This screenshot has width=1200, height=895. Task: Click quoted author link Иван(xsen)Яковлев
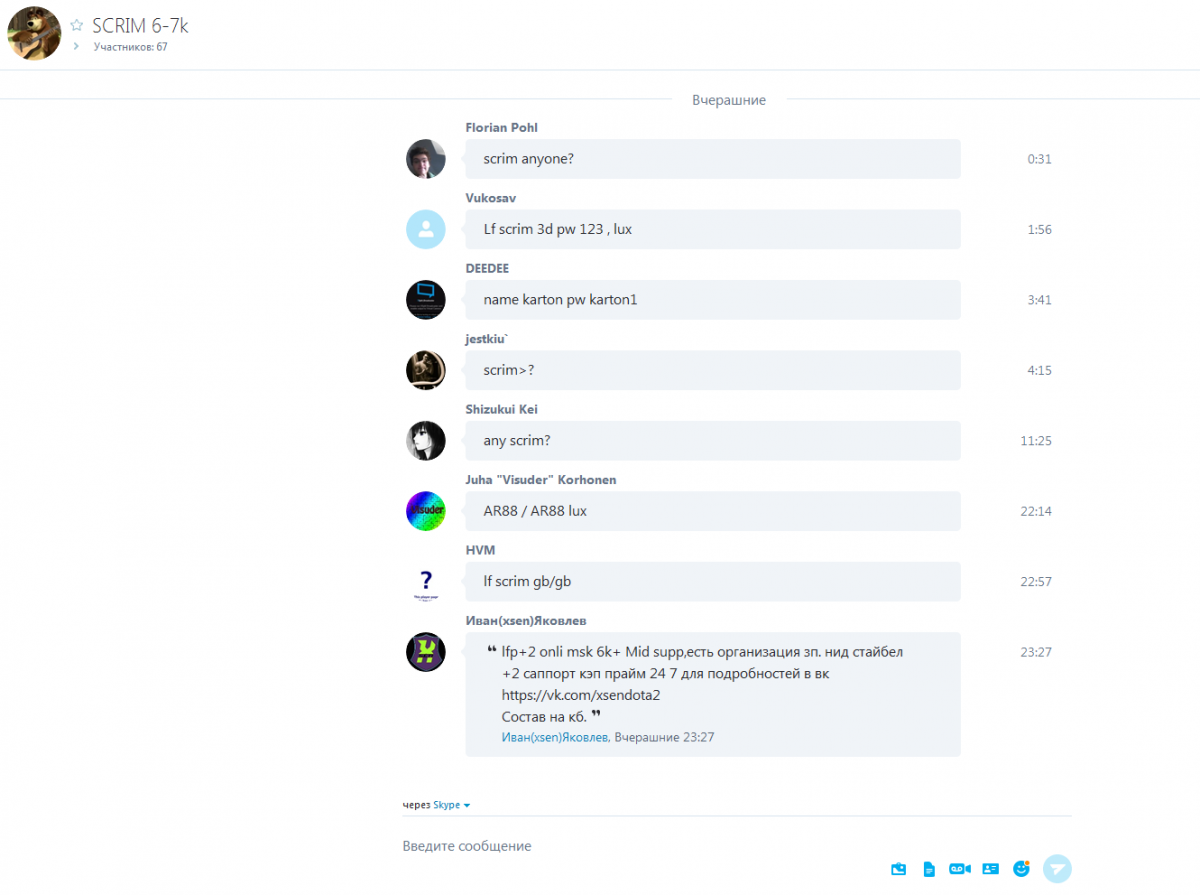[554, 737]
